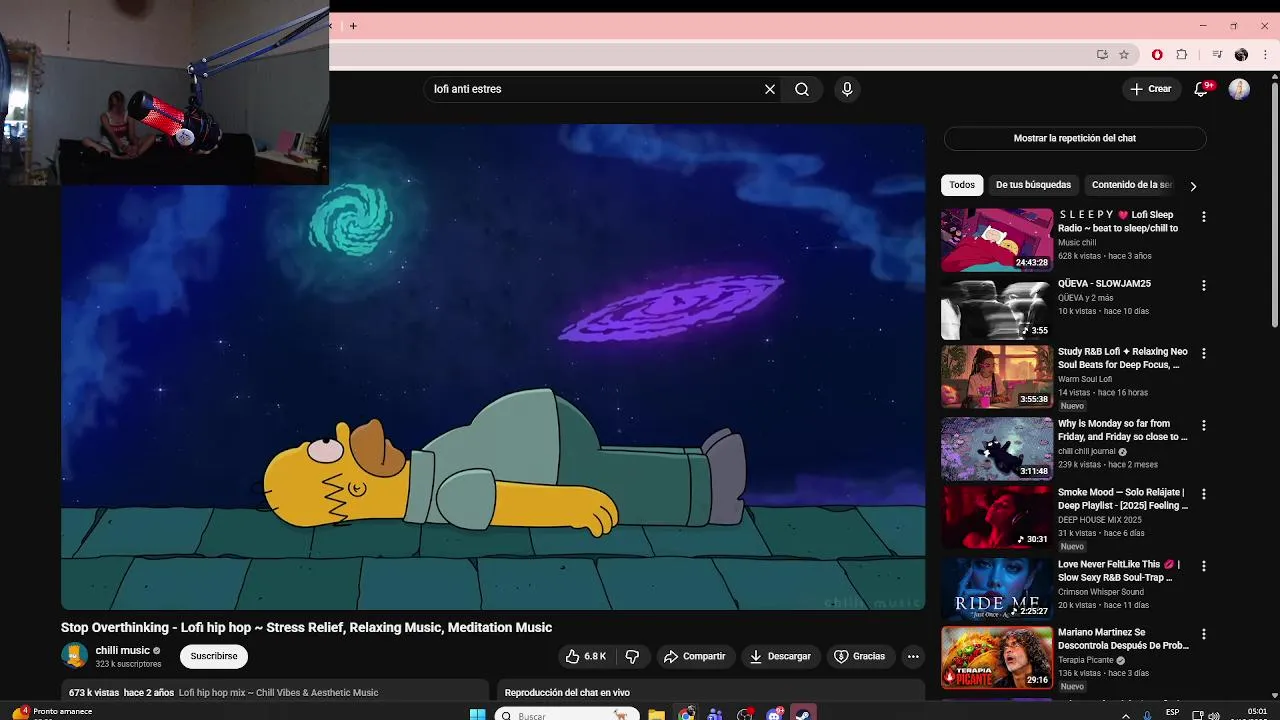Click Mostrar la repetición del chat
The width and height of the screenshot is (1280, 720).
[x=1075, y=138]
